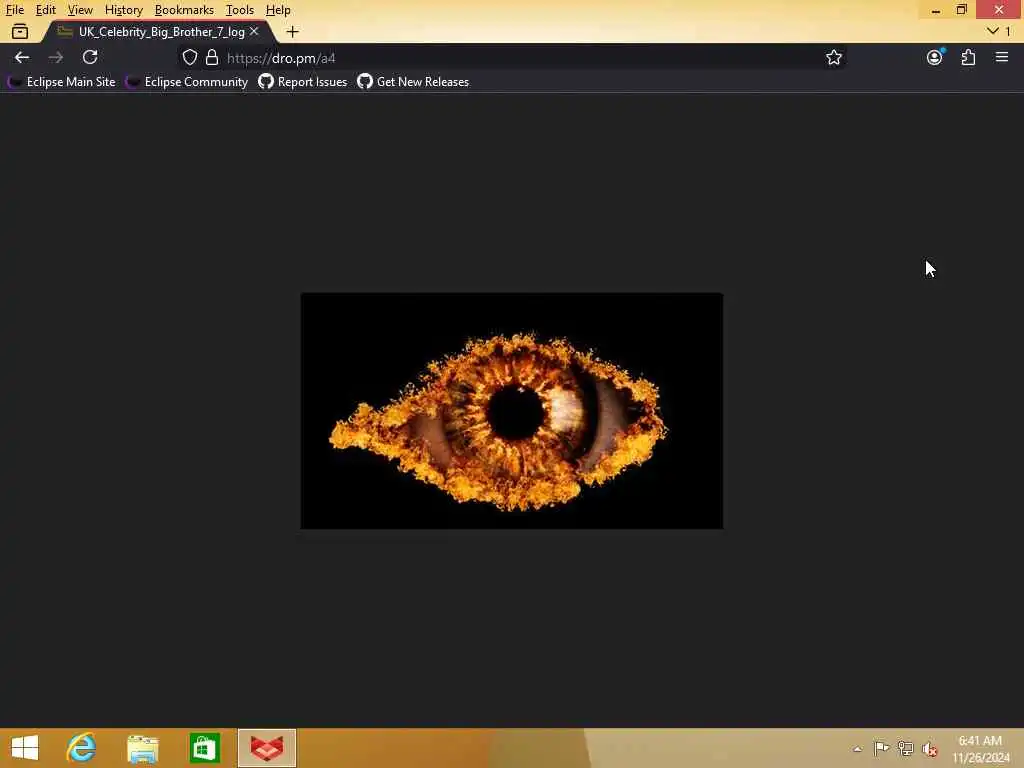Minimize the browser window
Screen dimensions: 1024x768
click(x=936, y=10)
